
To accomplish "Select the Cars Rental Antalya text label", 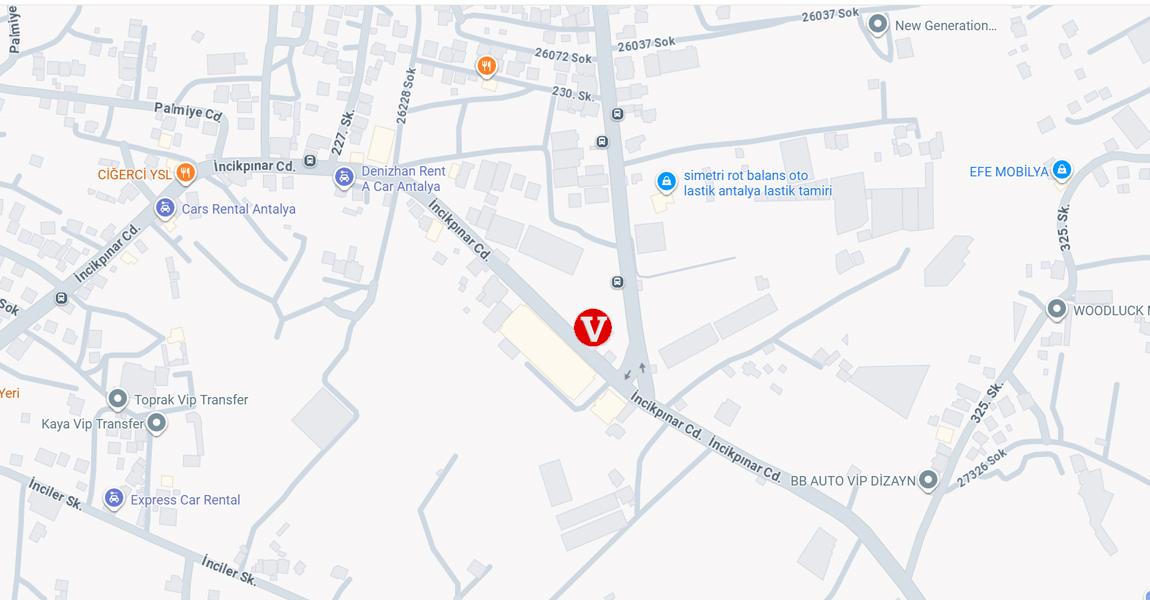I will point(238,209).
